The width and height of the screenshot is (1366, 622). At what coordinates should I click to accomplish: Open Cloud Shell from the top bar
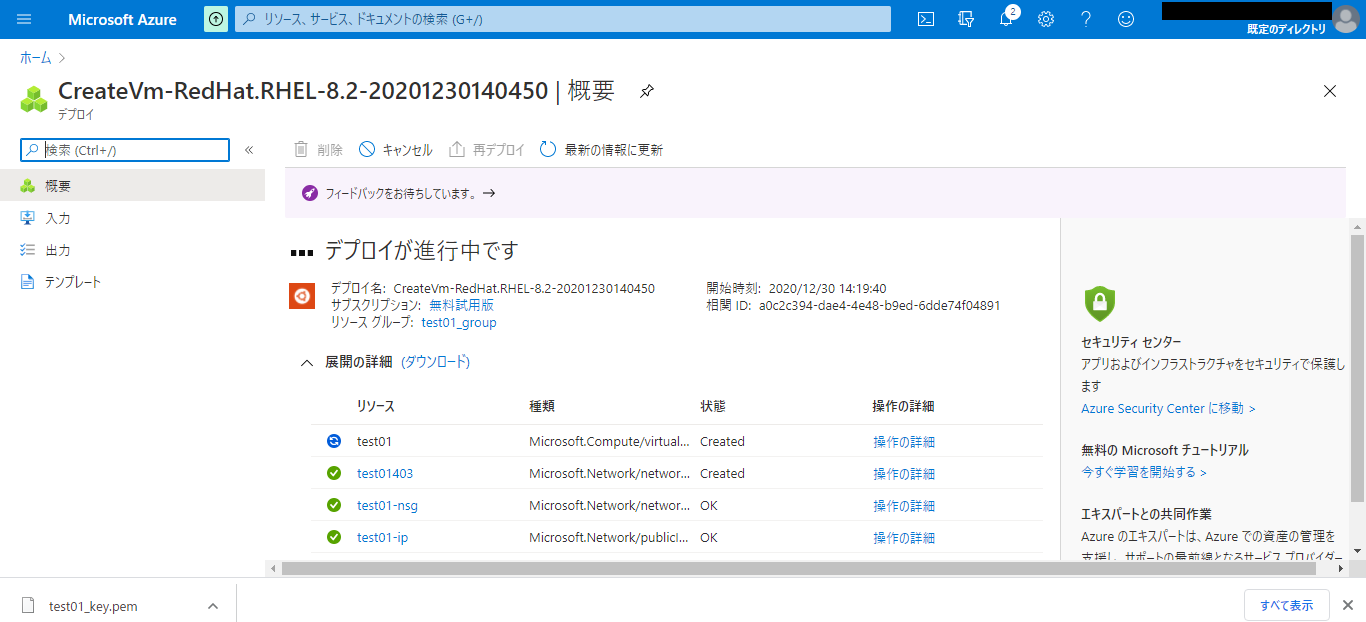tap(926, 19)
